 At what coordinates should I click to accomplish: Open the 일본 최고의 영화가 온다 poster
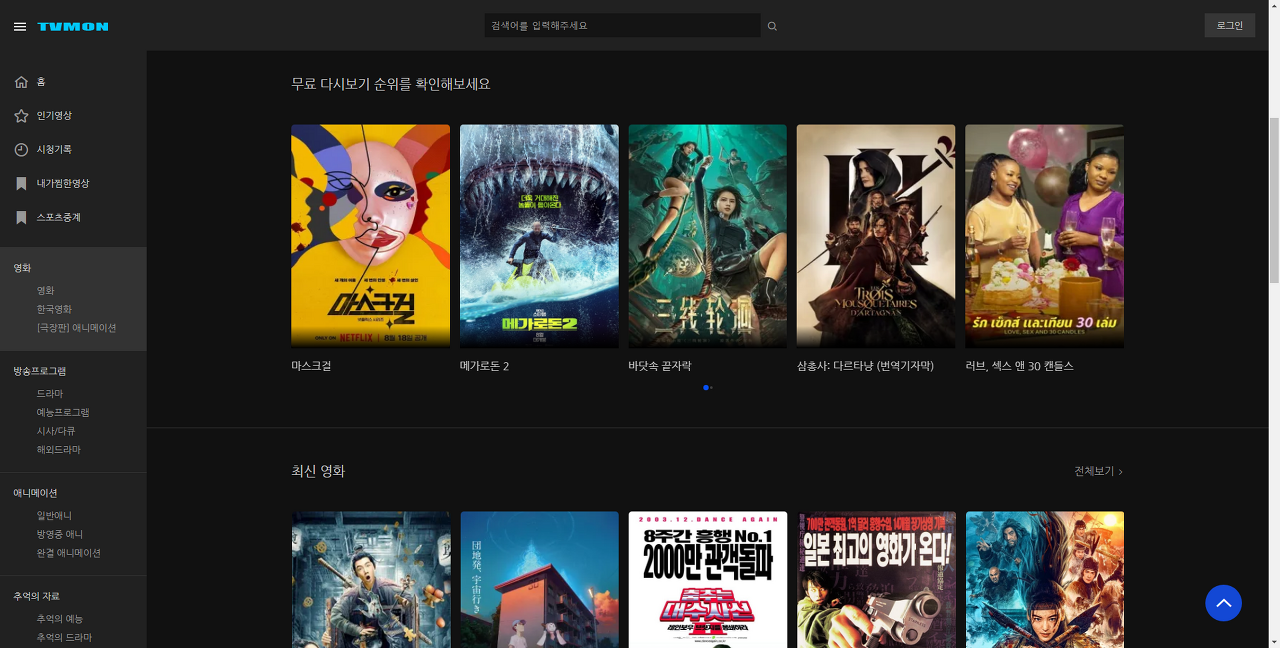pyautogui.click(x=876, y=580)
